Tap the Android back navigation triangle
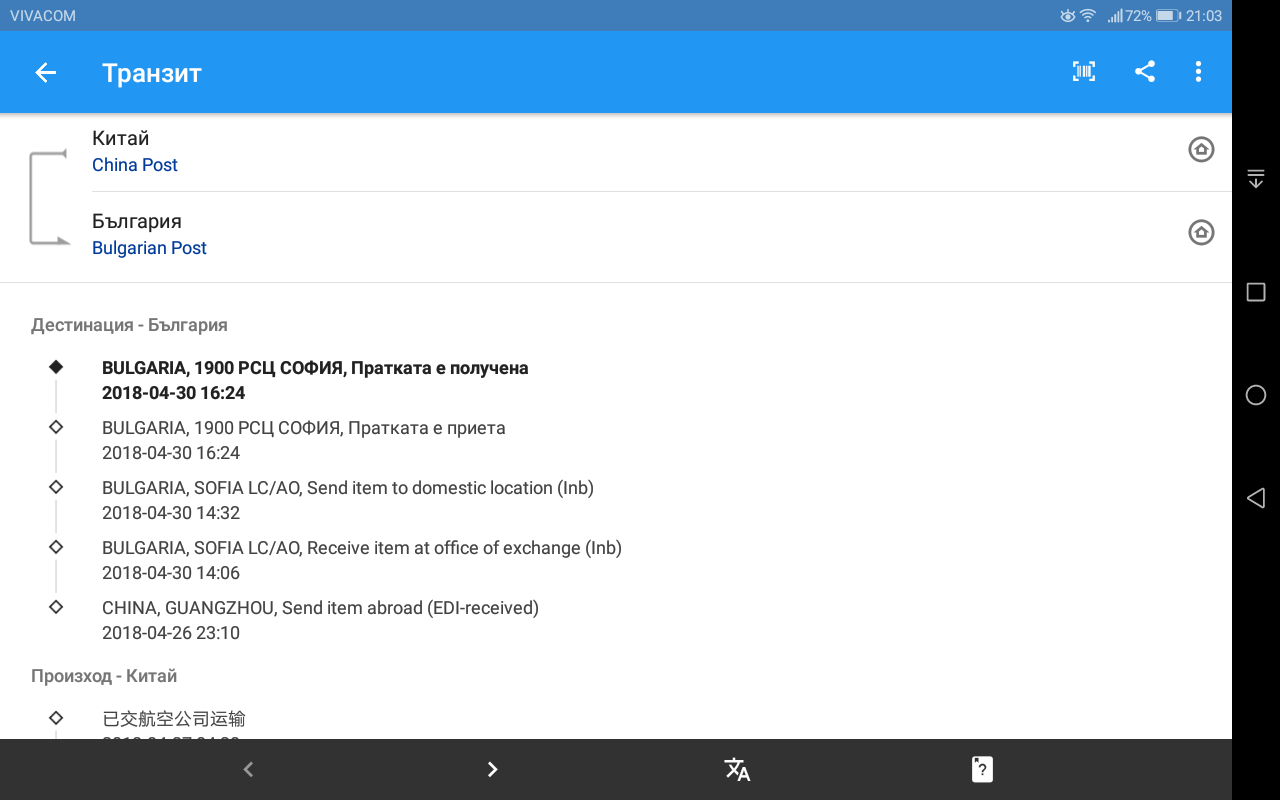Image resolution: width=1280 pixels, height=800 pixels. pyautogui.click(x=1256, y=498)
